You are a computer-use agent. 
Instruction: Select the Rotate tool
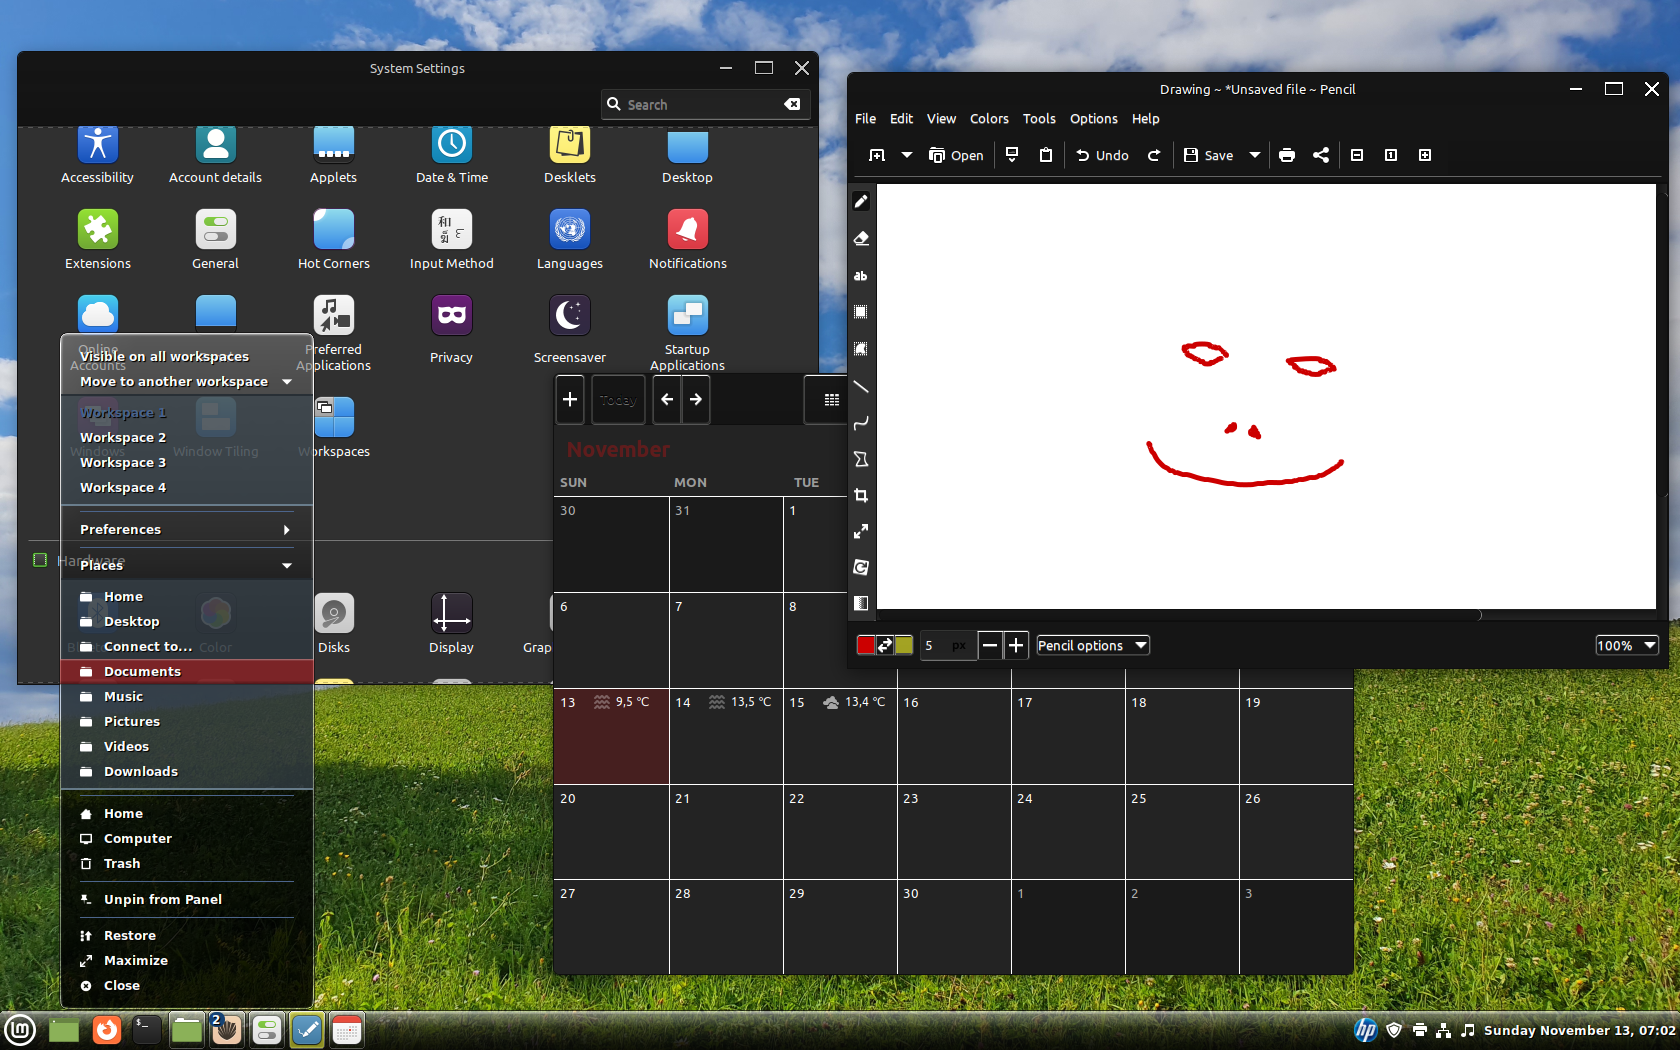tap(861, 567)
